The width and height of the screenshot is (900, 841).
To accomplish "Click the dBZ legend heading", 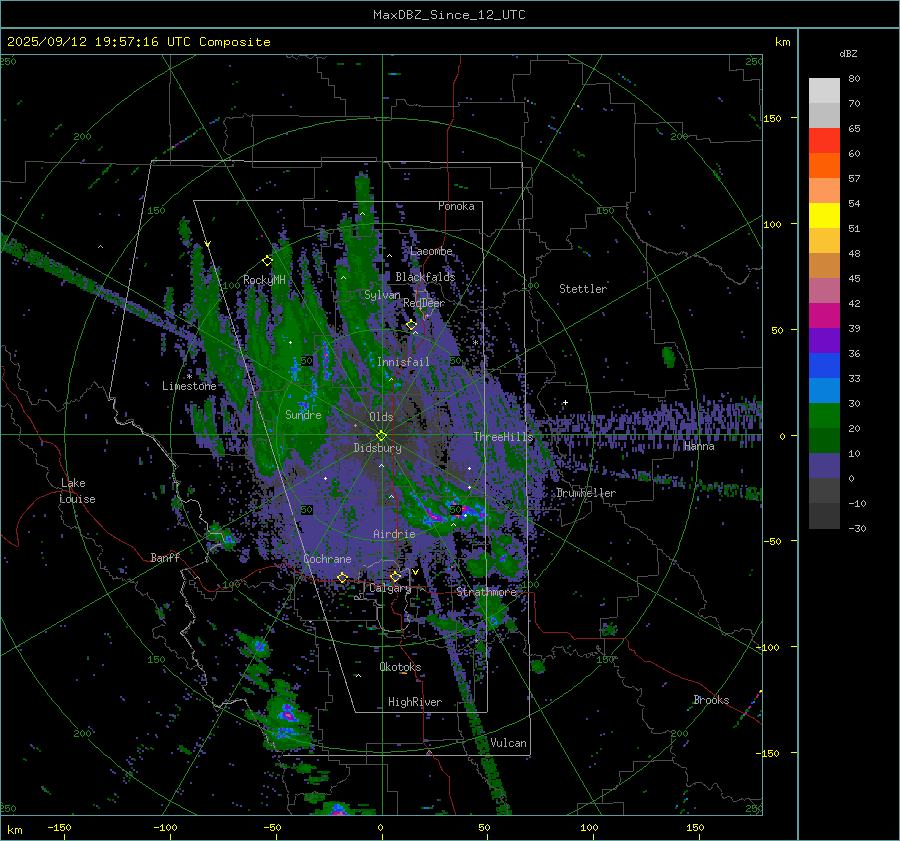I will [x=848, y=53].
